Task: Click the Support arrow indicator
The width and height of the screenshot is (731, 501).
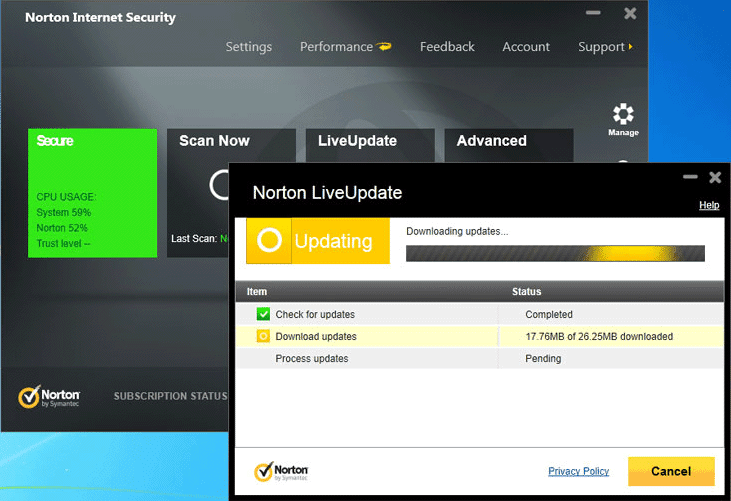Action: [x=630, y=47]
